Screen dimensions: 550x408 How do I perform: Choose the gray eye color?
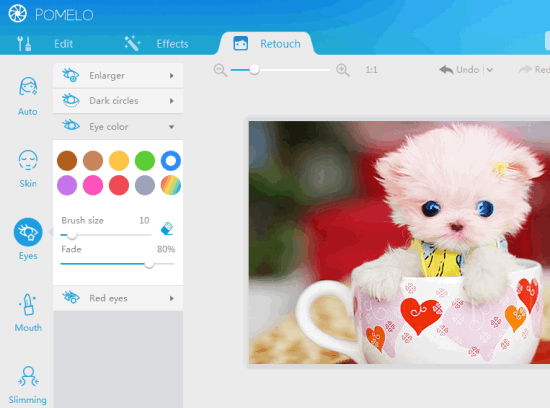[145, 185]
